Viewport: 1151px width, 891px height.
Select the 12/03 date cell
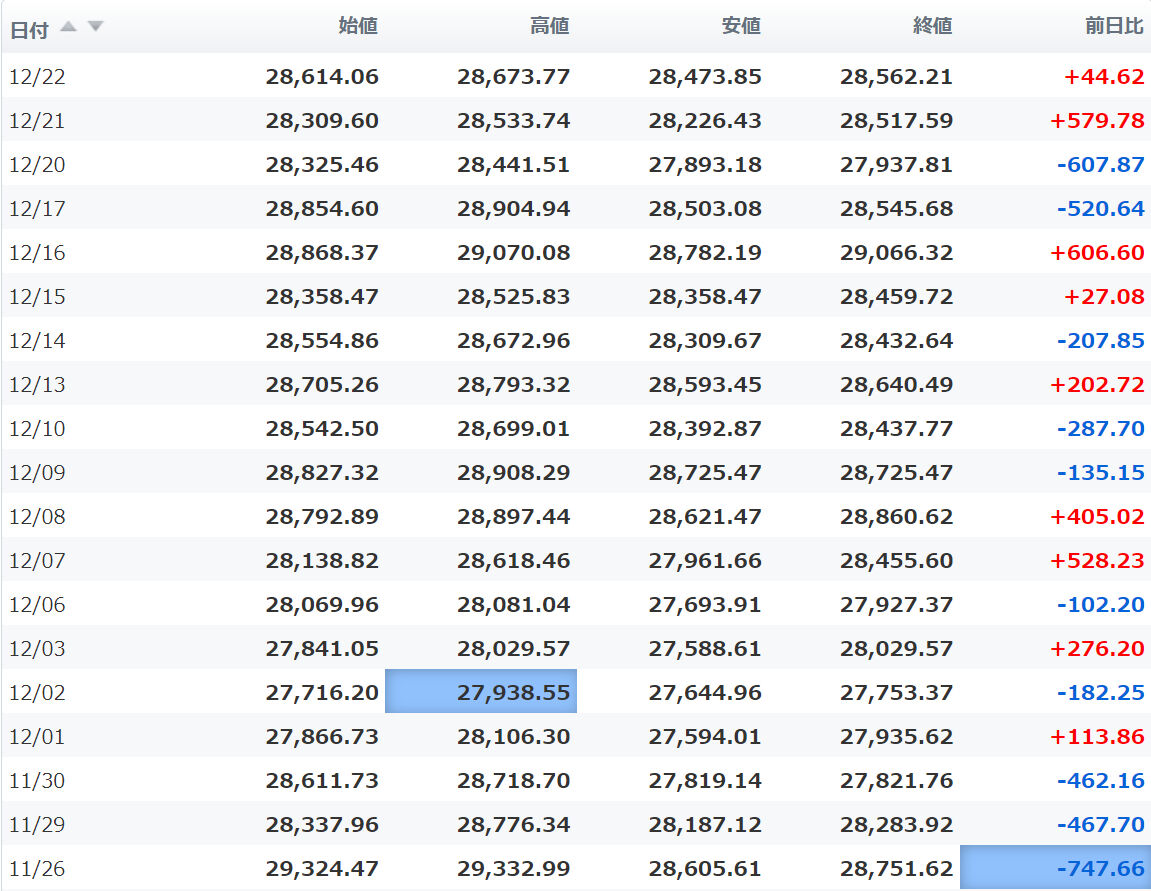[x=37, y=649]
